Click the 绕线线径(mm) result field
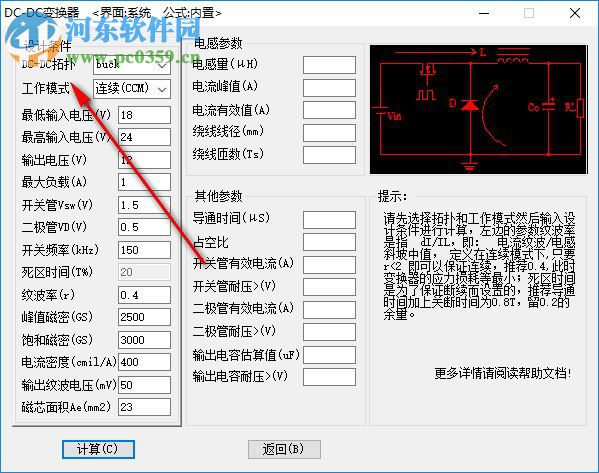 click(x=329, y=133)
